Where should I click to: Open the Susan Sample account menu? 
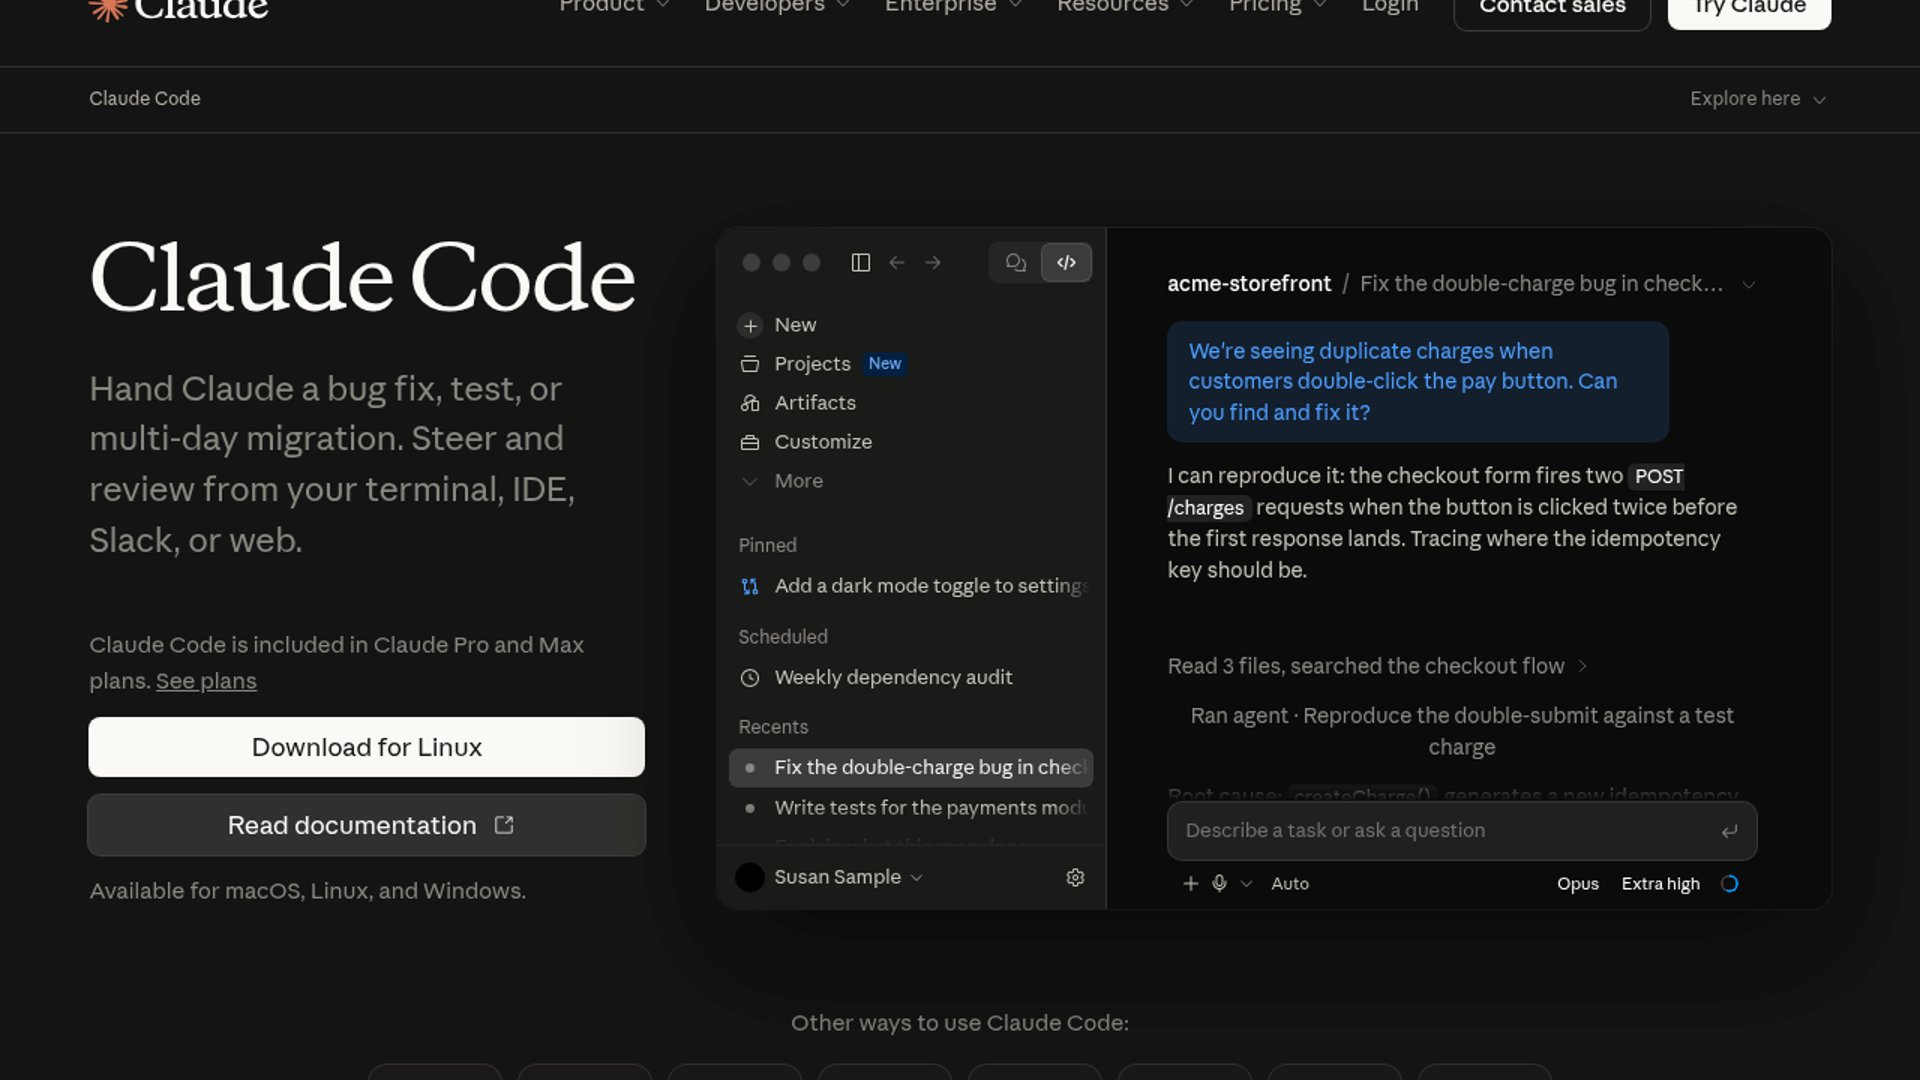point(829,877)
